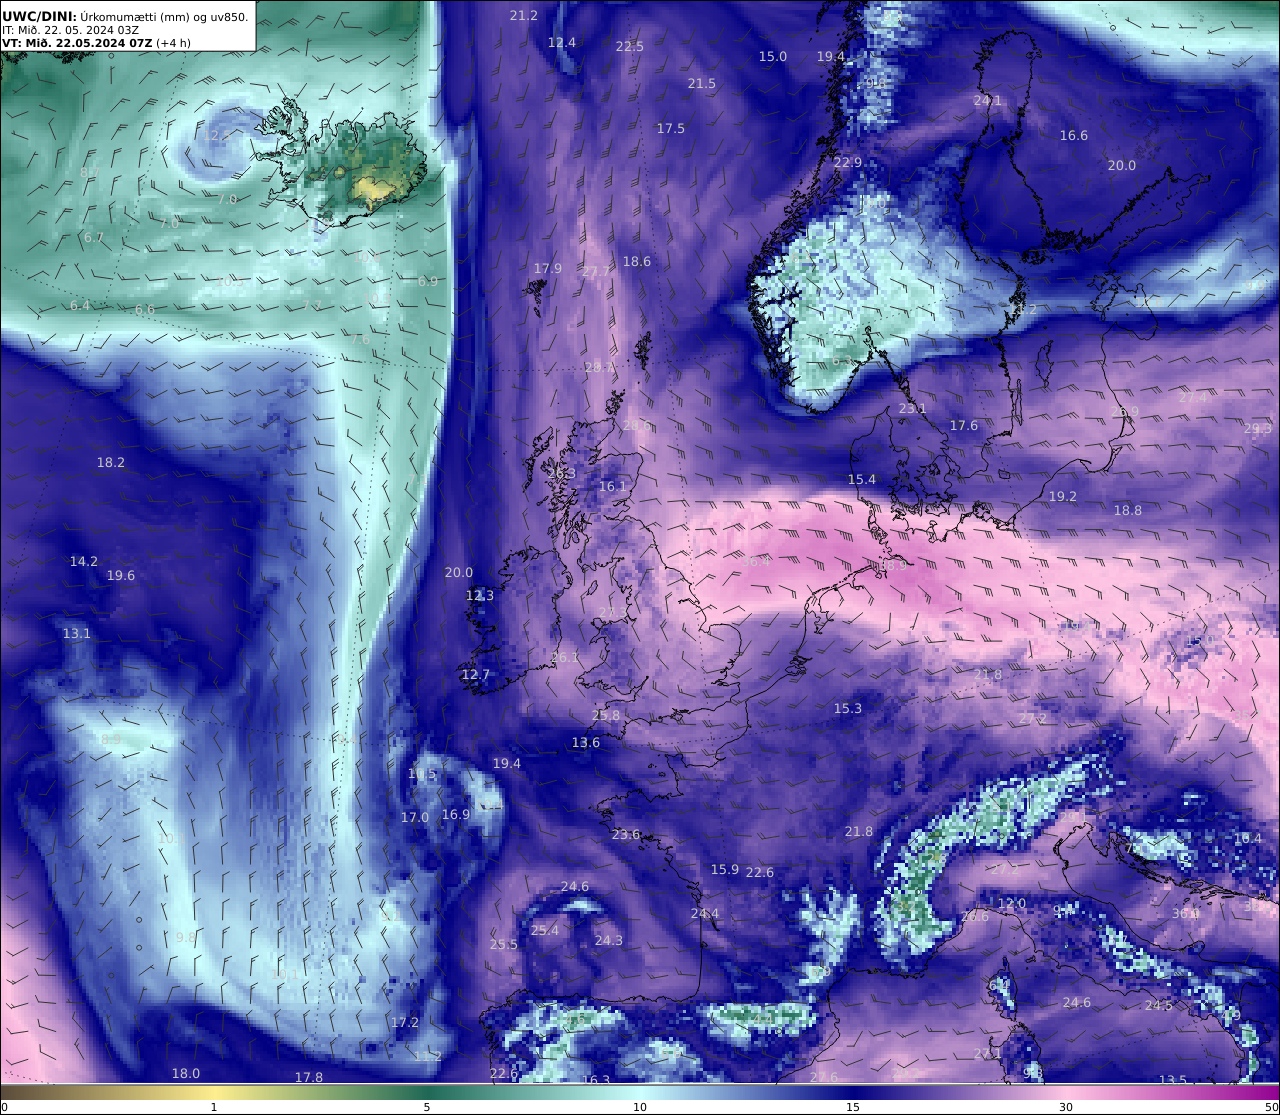The image size is (1280, 1115).
Task: Click the map value 16.6
Action: 1074,135
